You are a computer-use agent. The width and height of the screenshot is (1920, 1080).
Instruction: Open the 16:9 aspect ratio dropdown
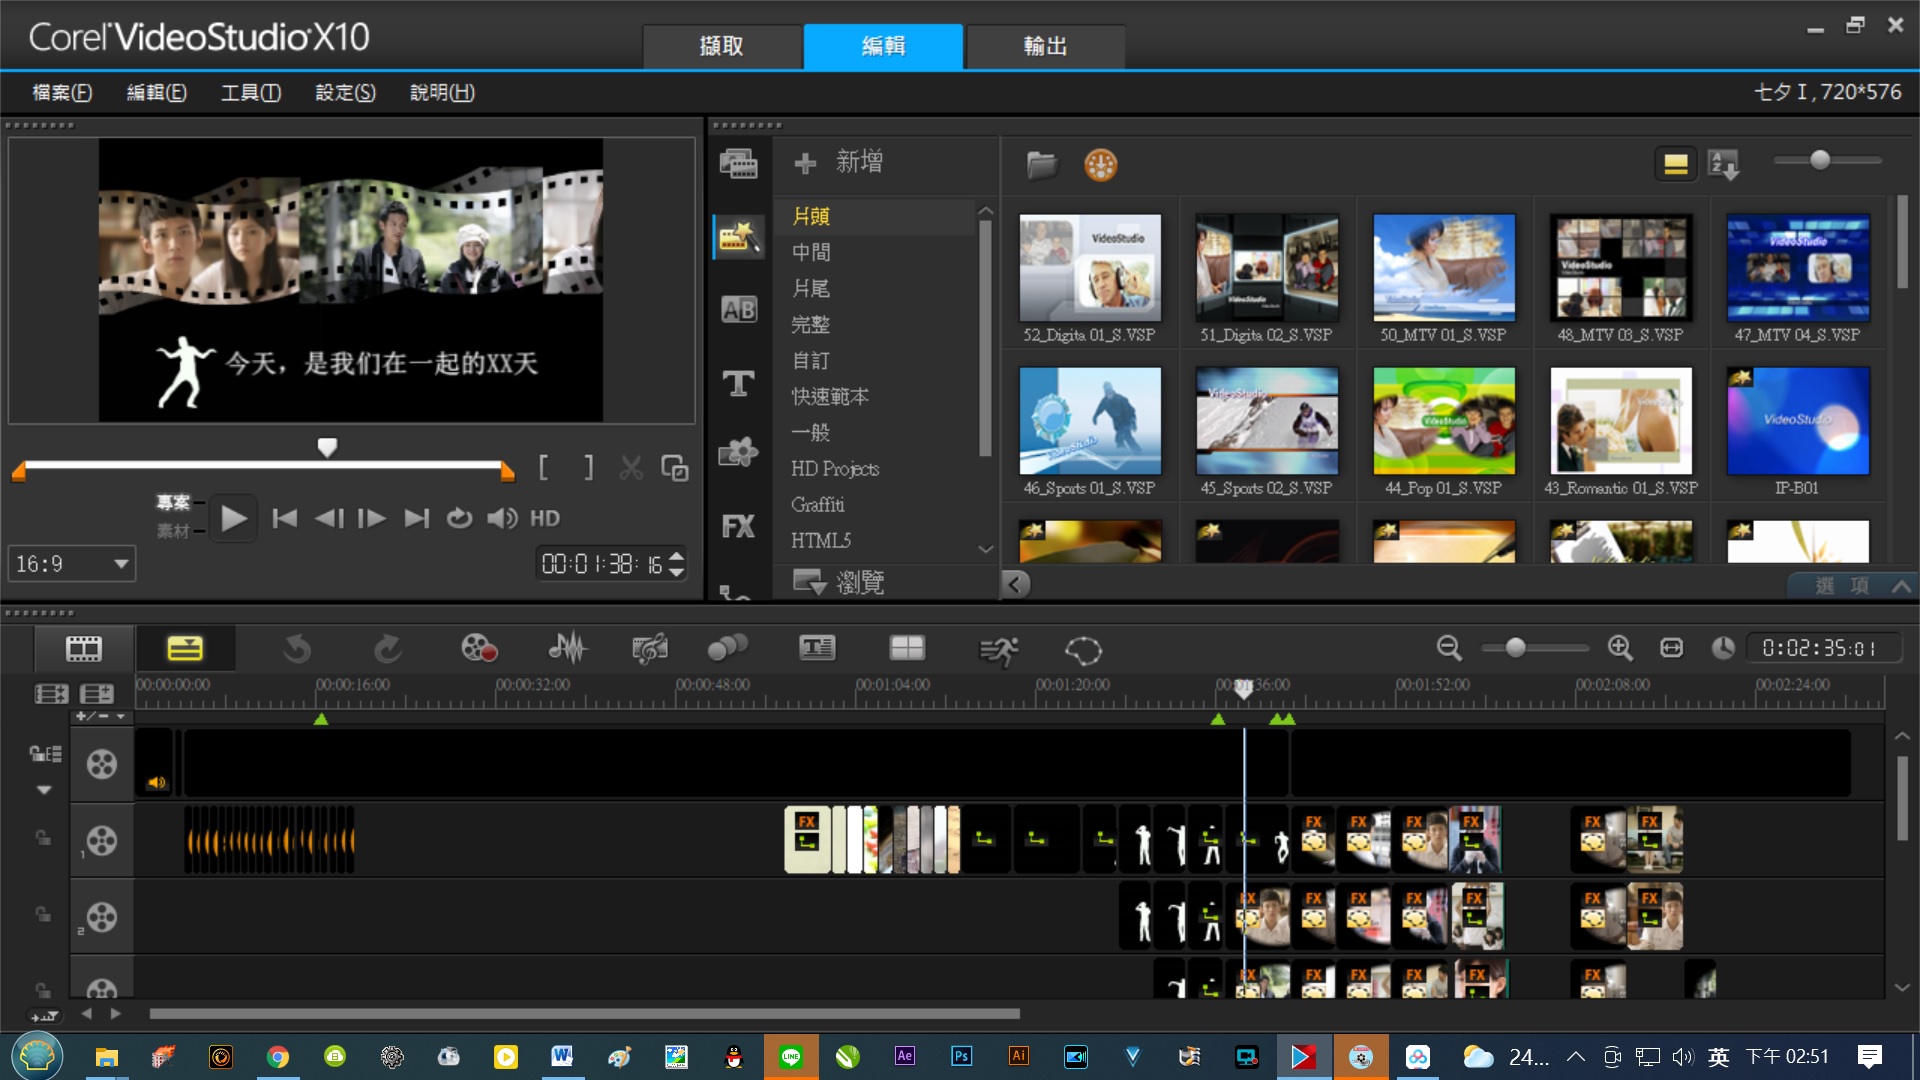72,564
